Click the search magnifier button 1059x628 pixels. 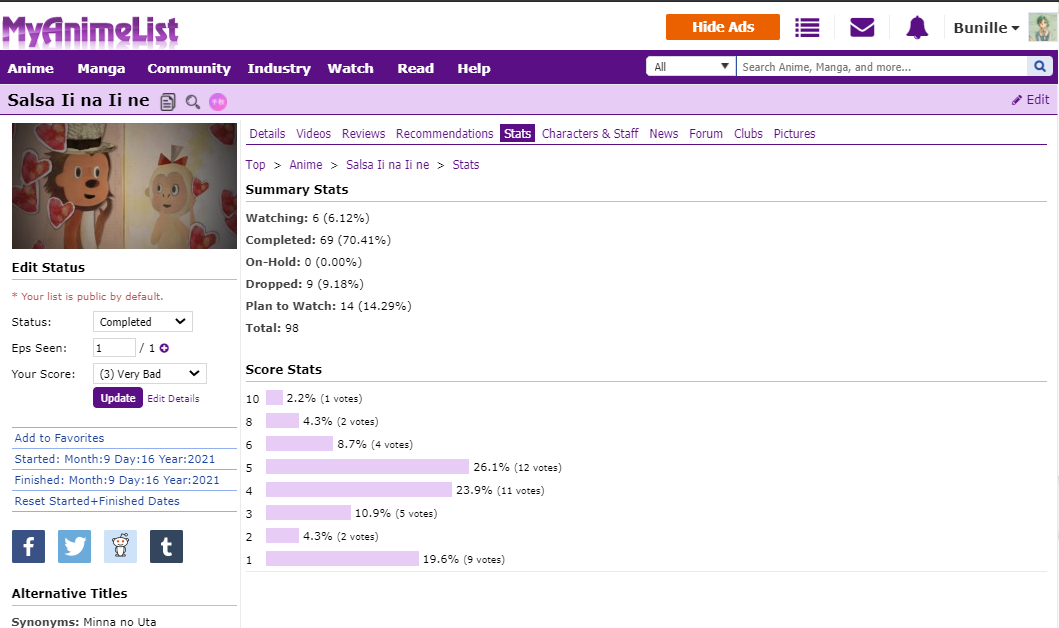[x=1040, y=67]
